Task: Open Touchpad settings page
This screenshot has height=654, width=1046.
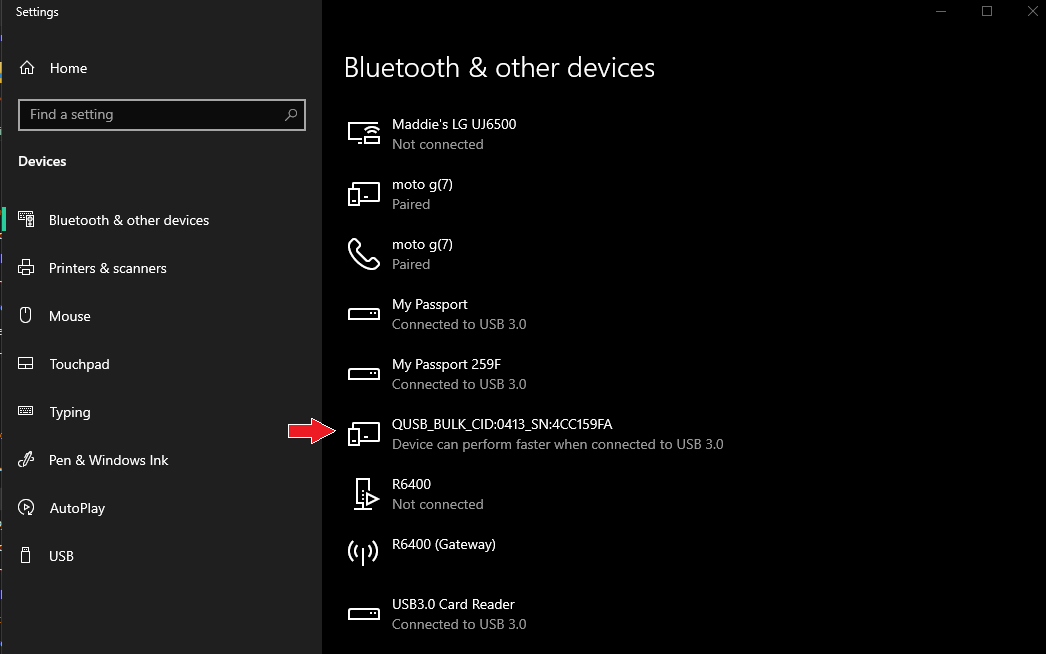Action: tap(79, 364)
